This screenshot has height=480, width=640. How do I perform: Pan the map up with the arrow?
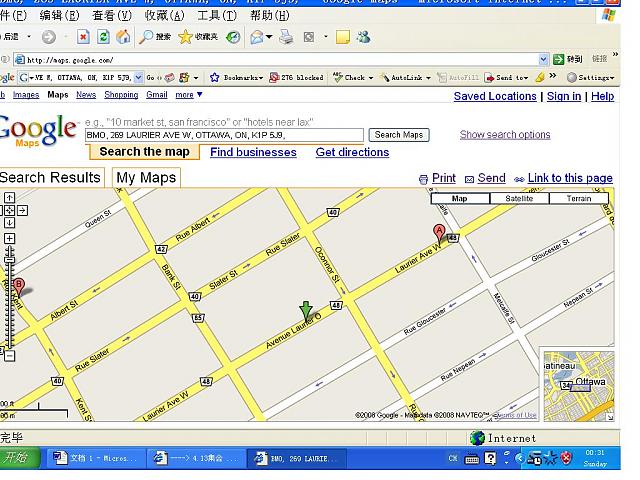click(10, 198)
